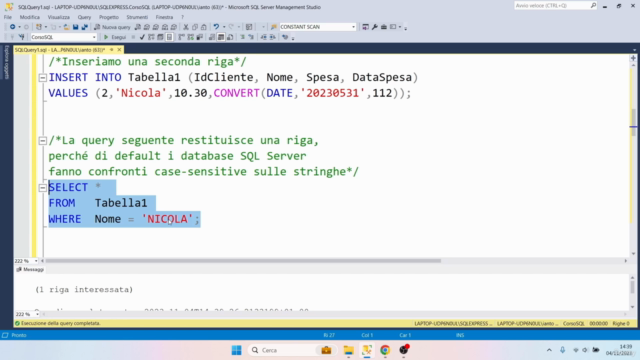Open the undo history dropdown arrow
The image size is (640, 360).
coord(224,27)
